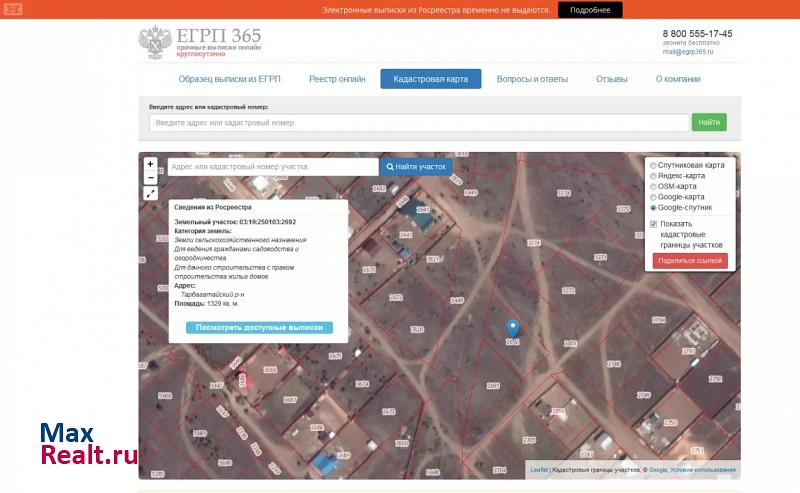Image resolution: width=800 pixels, height=493 pixels.
Task: Focus the main address or cadastral number field
Action: (x=419, y=122)
